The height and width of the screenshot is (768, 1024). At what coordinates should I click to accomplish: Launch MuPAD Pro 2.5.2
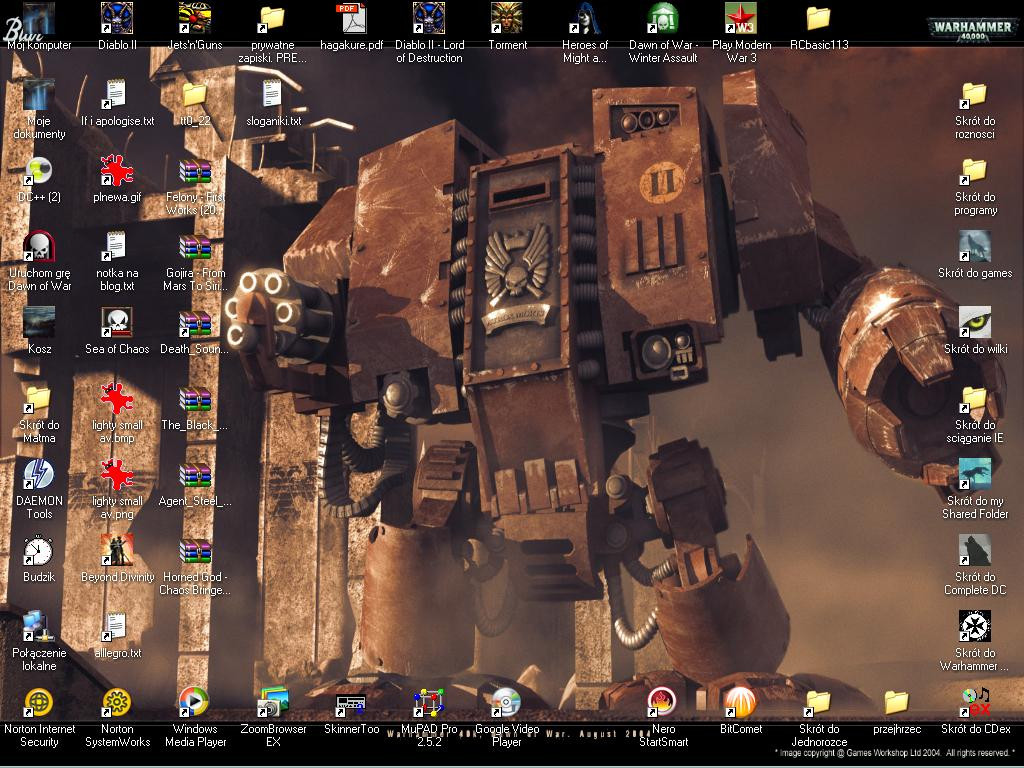pos(429,703)
